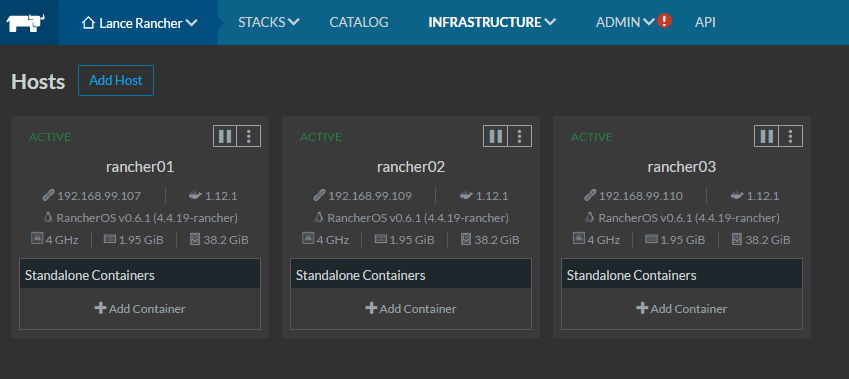This screenshot has height=379, width=849.
Task: Open the rancher02 more actions menu
Action: point(520,136)
